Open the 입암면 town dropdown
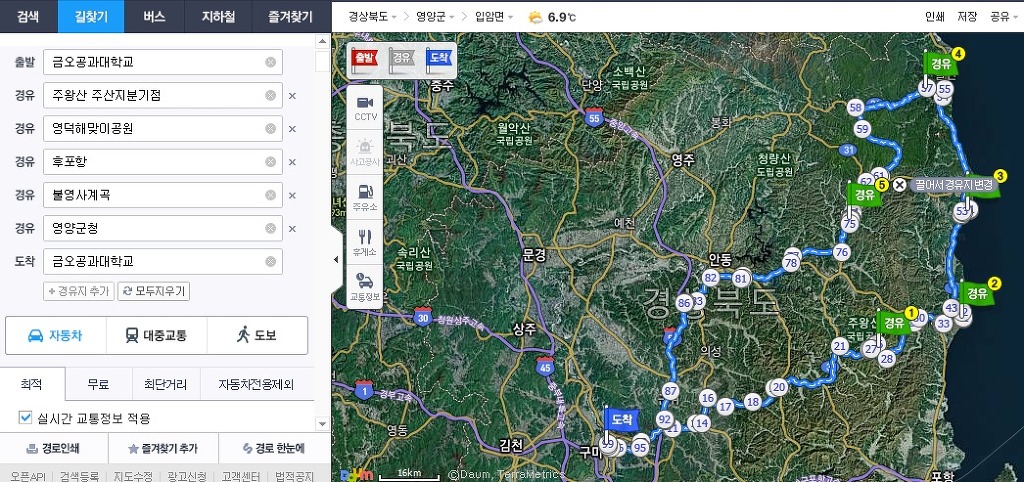Screen dimensions: 1024x482 click(x=493, y=17)
